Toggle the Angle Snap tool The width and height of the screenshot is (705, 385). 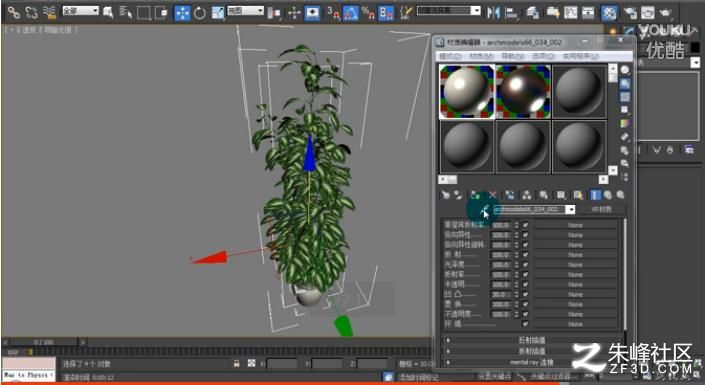pos(351,13)
